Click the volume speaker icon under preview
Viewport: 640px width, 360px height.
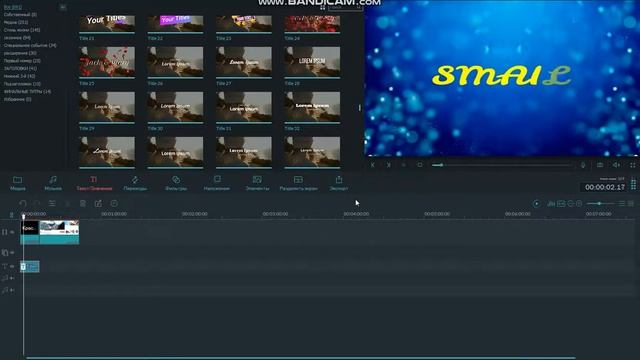[x=616, y=165]
